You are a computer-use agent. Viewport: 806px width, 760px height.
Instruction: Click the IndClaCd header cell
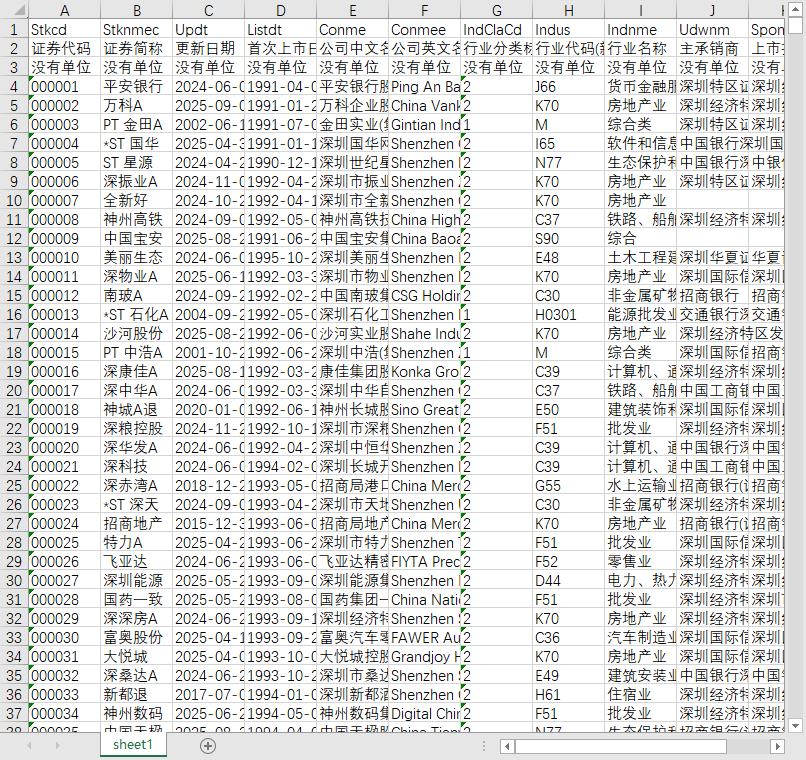(x=497, y=29)
